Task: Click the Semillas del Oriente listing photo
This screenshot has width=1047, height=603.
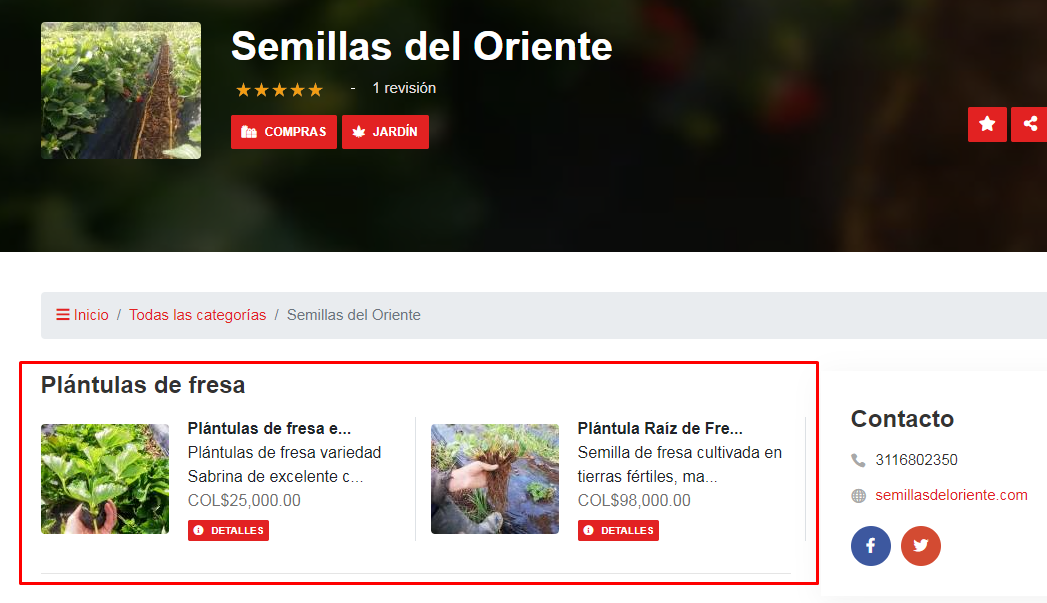Action: (121, 91)
